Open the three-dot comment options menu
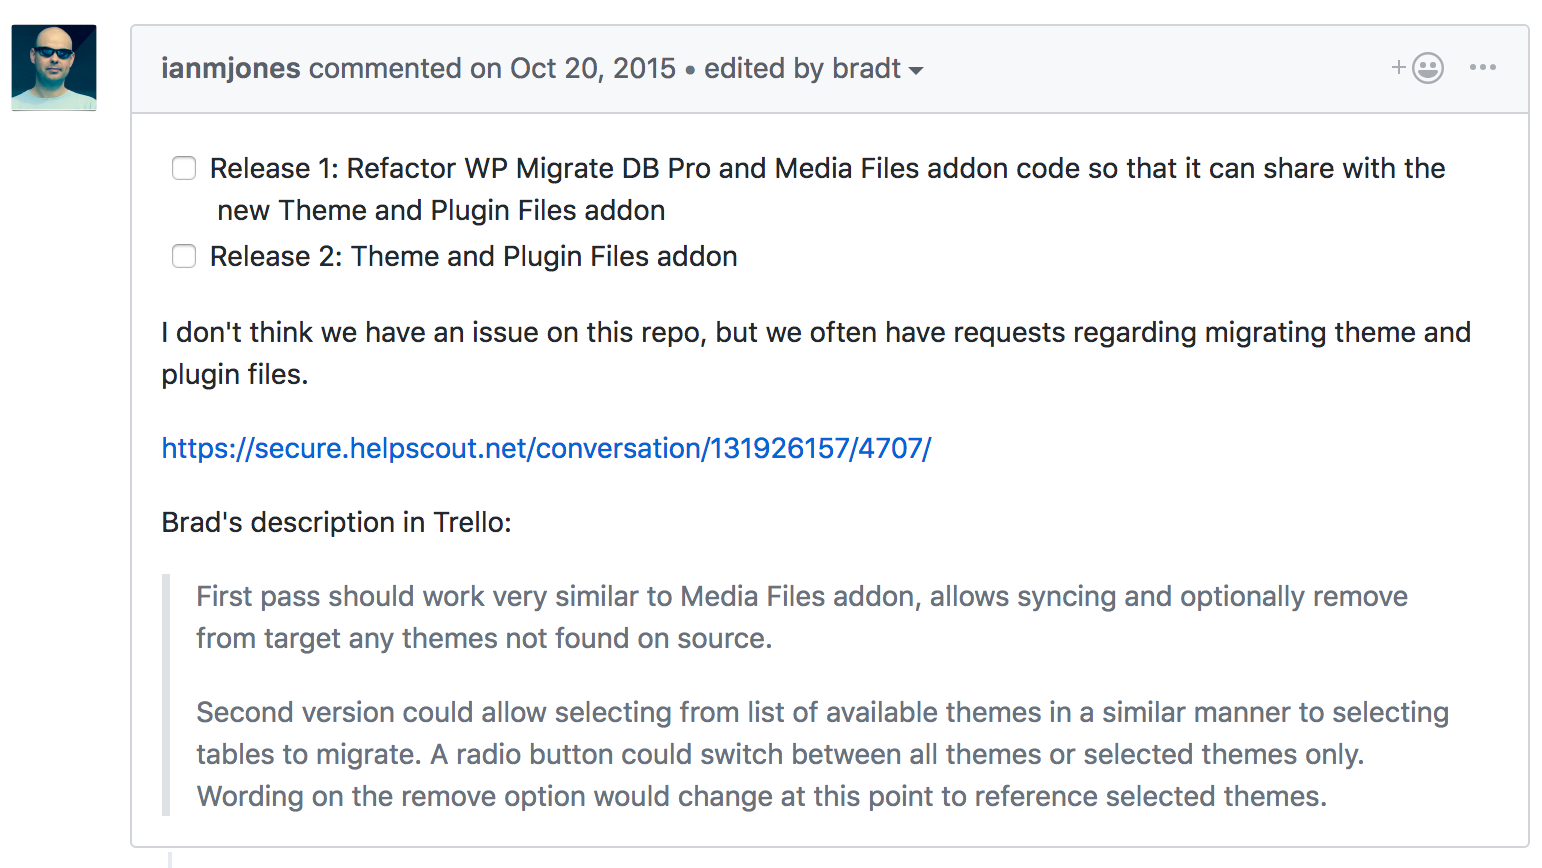1542x868 pixels. pyautogui.click(x=1483, y=67)
